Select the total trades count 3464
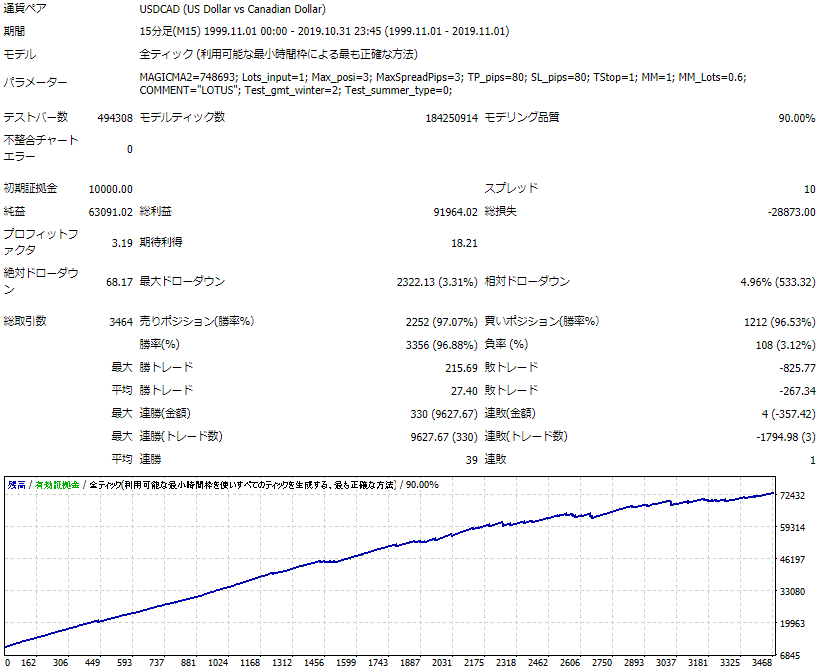Screen dimensions: 820x671 [121, 322]
